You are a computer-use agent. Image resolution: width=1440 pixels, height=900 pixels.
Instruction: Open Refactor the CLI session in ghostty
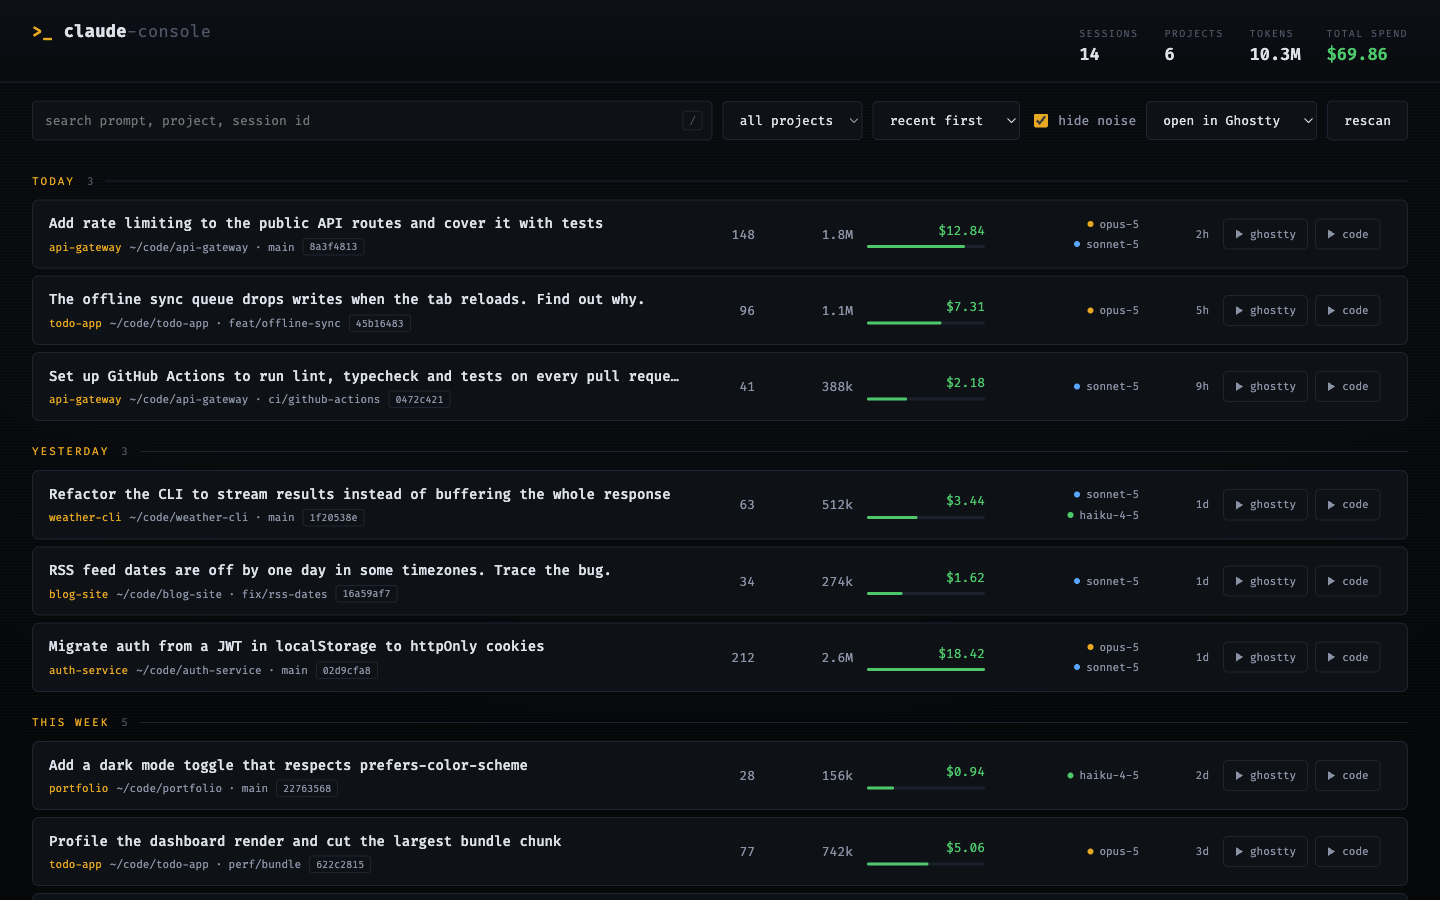click(1265, 504)
